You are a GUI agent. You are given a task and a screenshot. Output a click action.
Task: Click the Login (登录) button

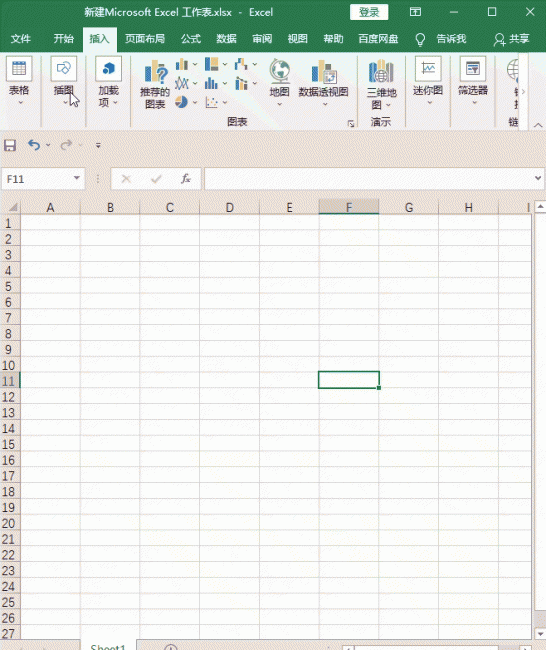tap(369, 12)
